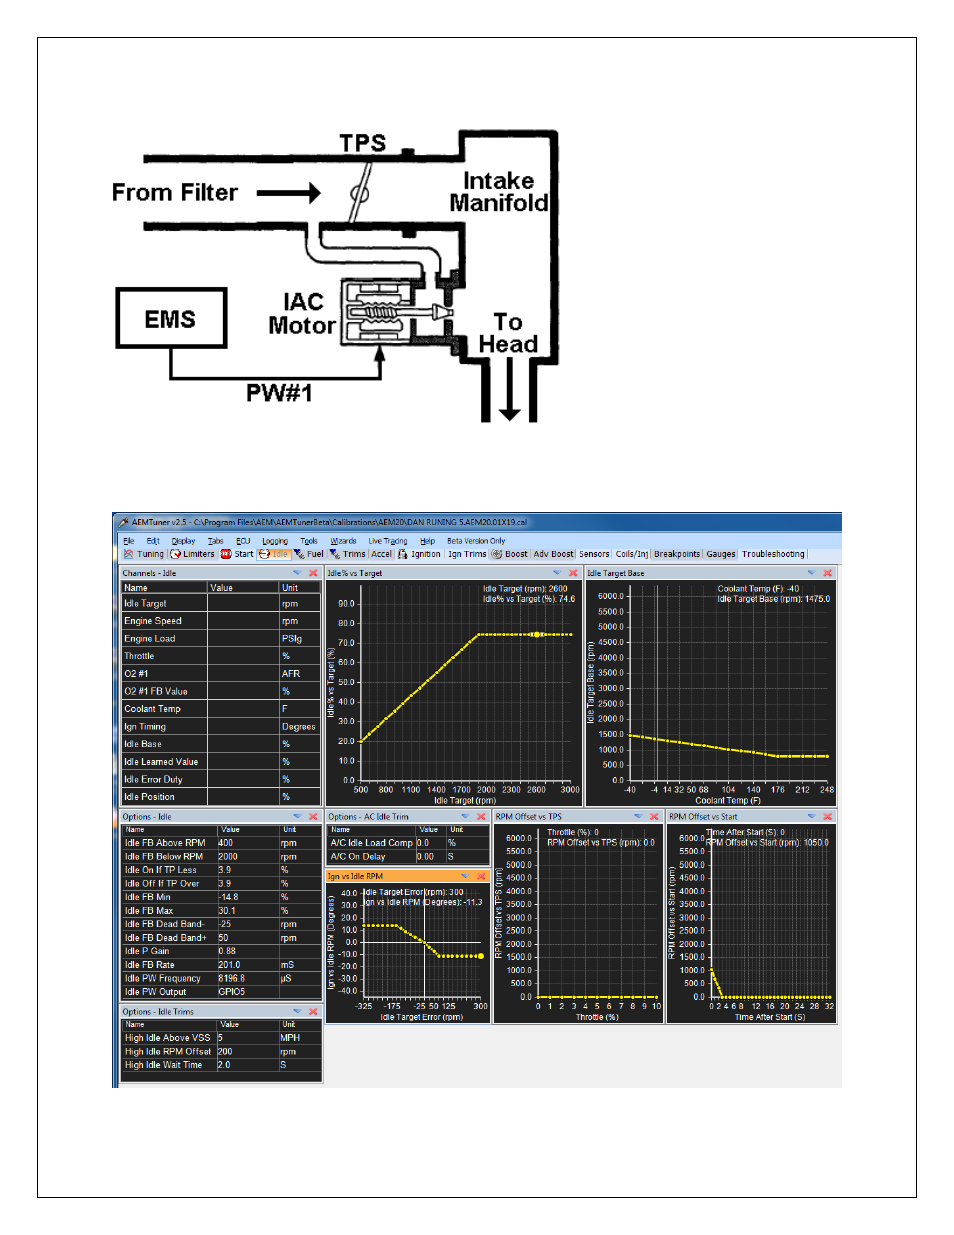Close the RPM Offset vs Start panel
Image resolution: width=954 pixels, height=1235 pixels.
(x=827, y=816)
